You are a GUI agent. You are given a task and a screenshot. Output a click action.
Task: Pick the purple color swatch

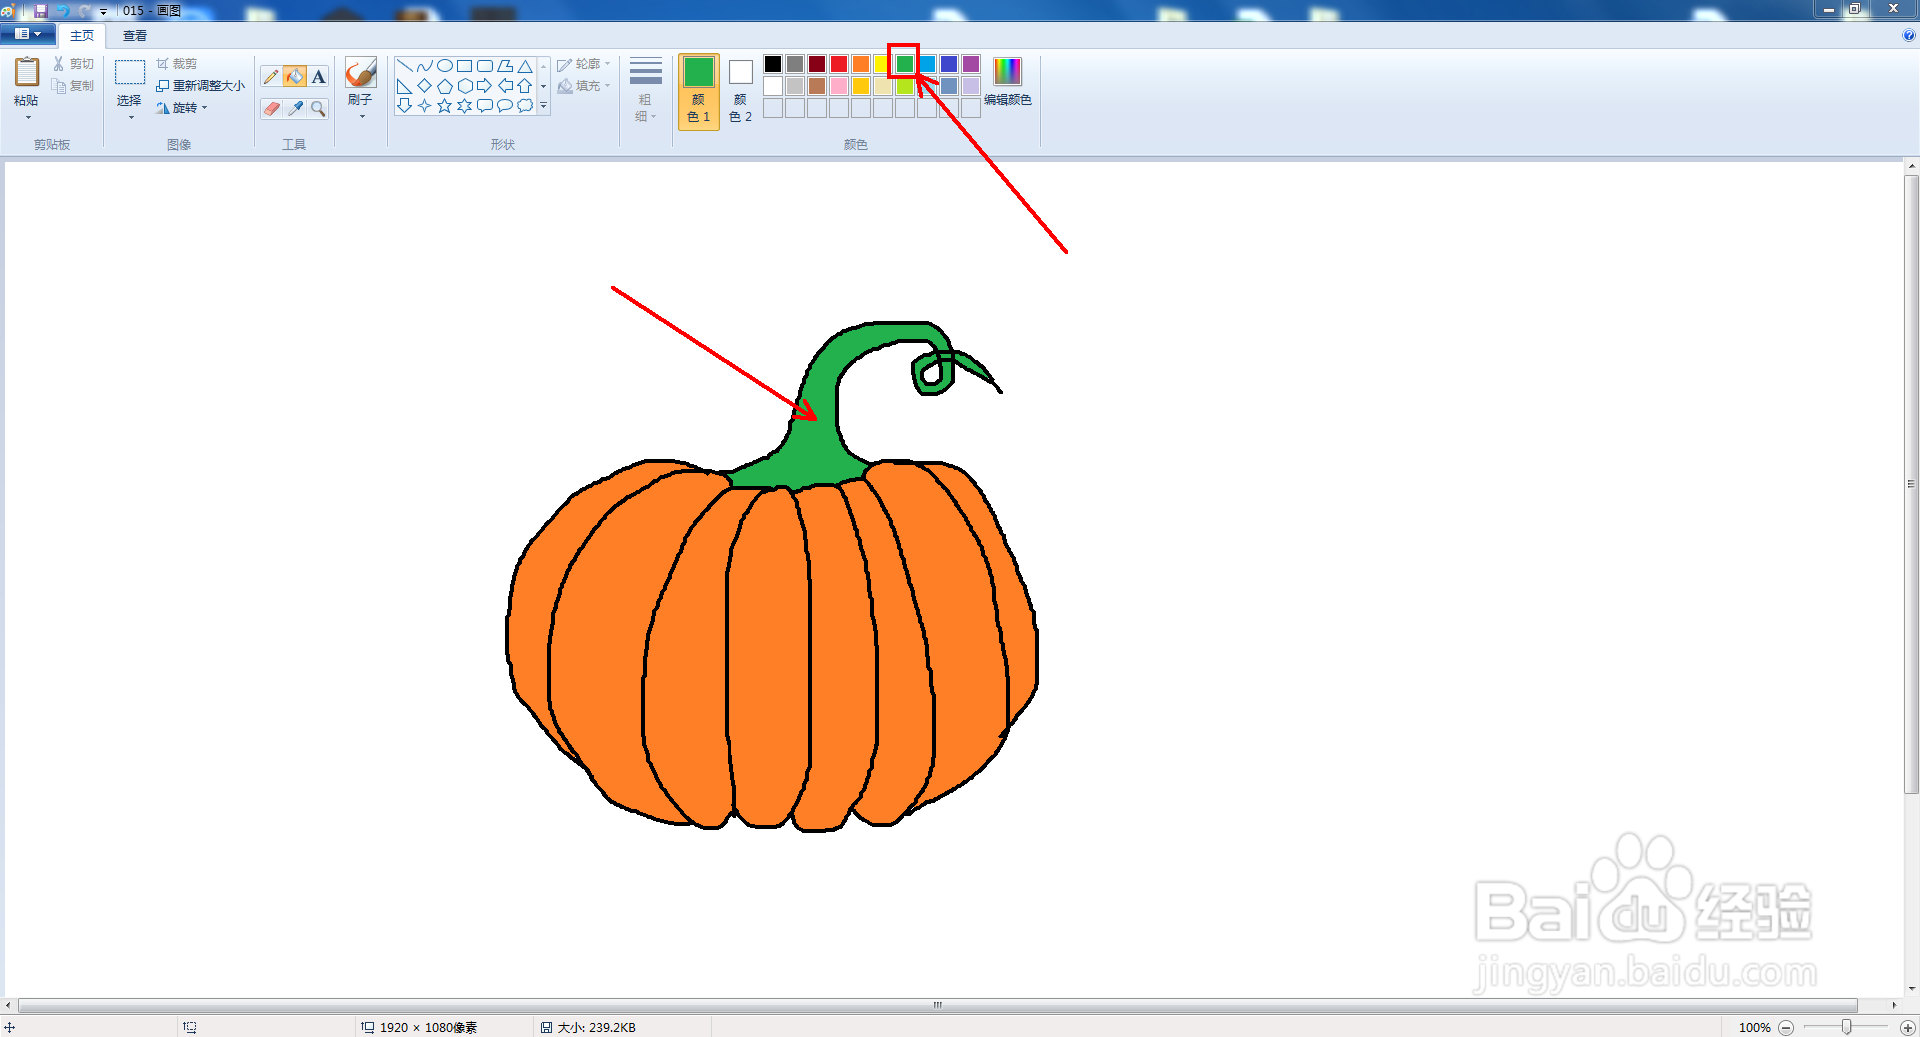click(x=971, y=64)
